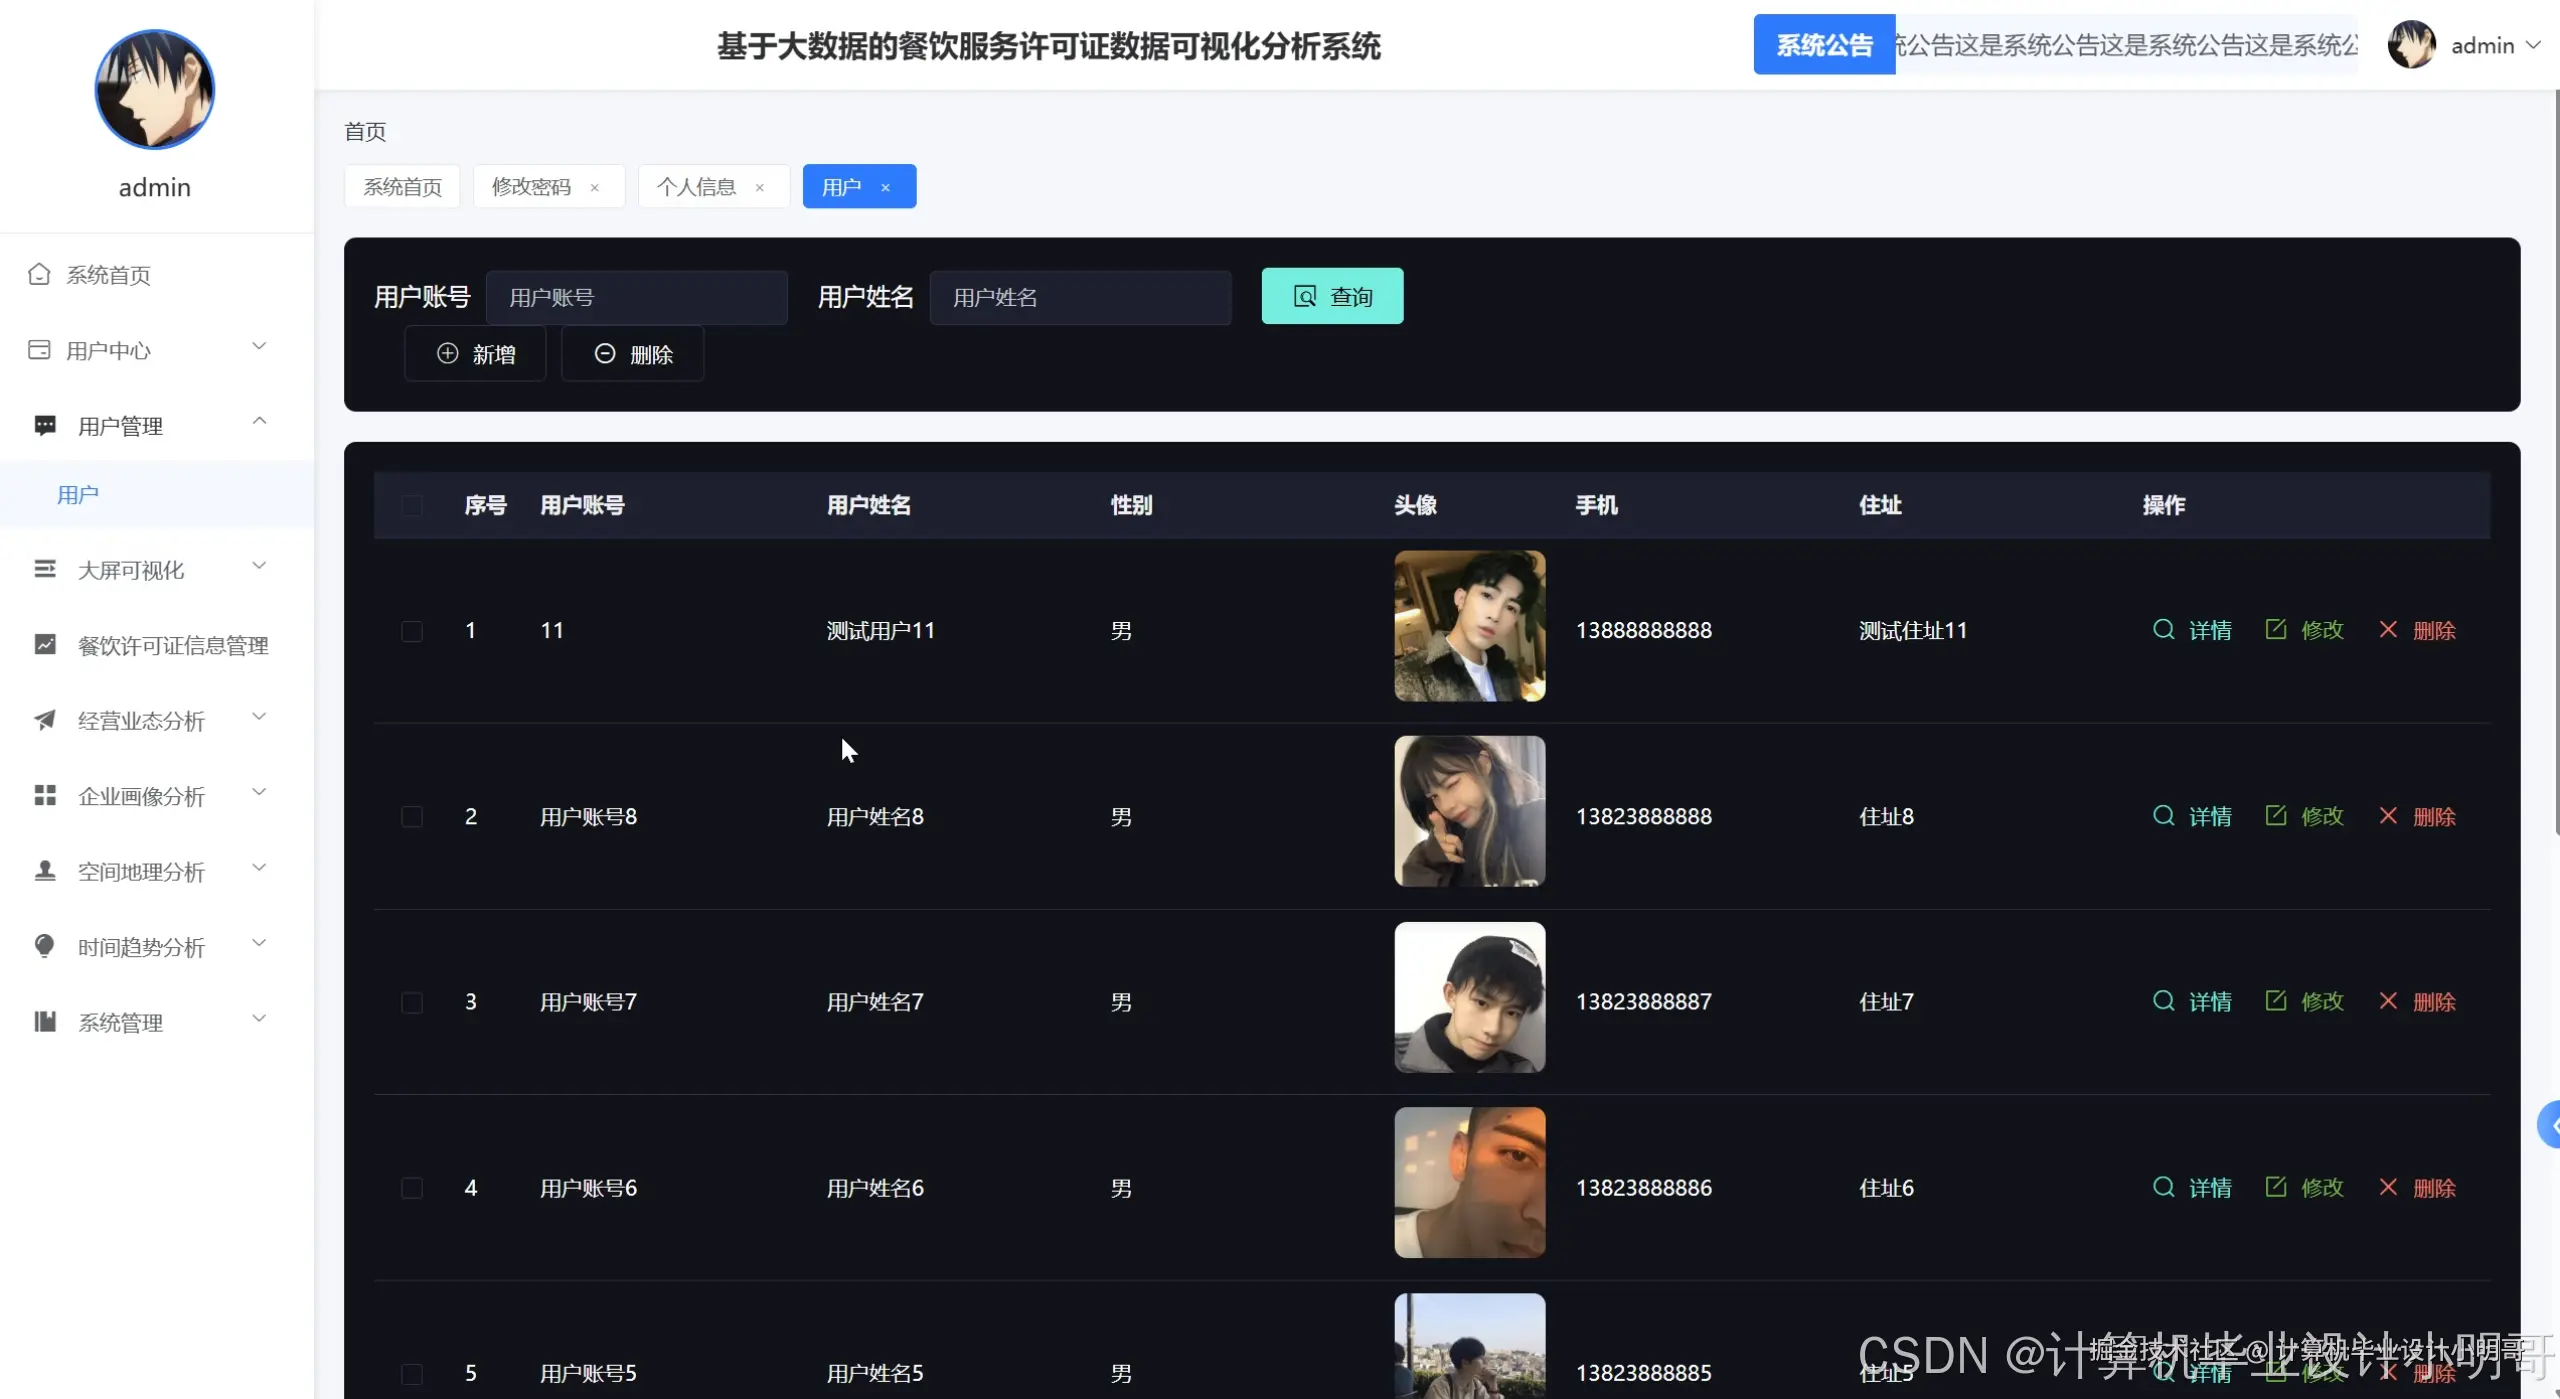Click the 用户姓名 search input field

(1080, 298)
